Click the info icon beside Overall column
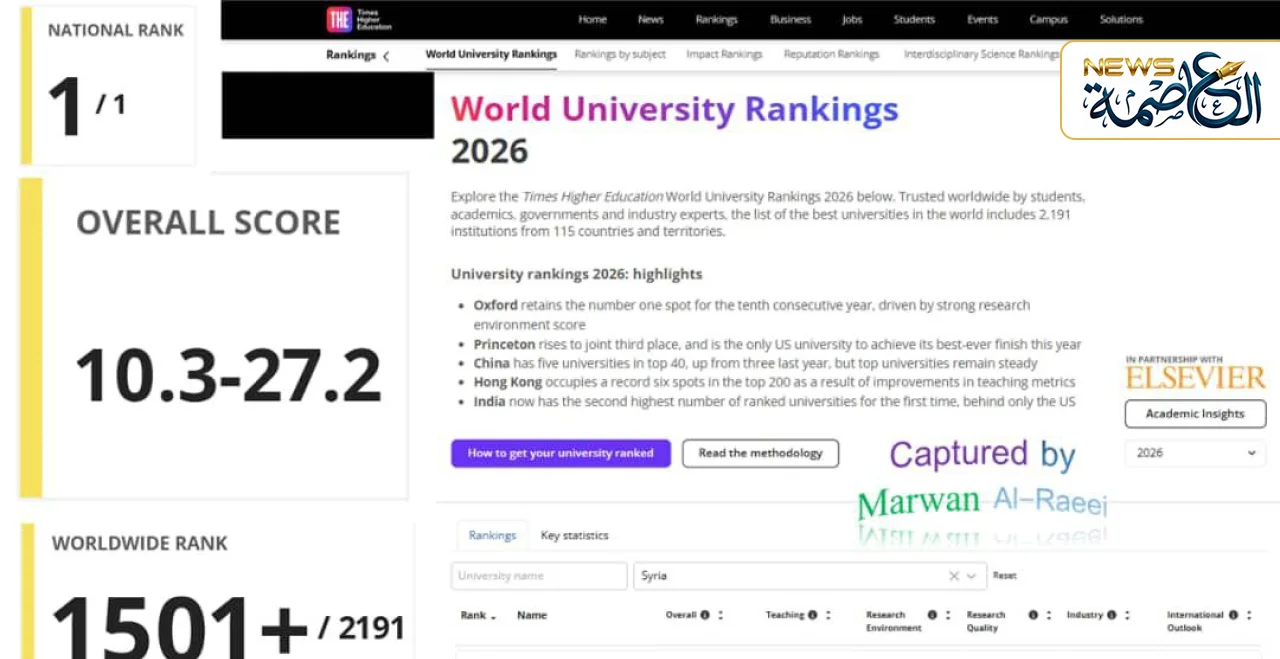Viewport: 1280px width, 659px height. pos(705,615)
